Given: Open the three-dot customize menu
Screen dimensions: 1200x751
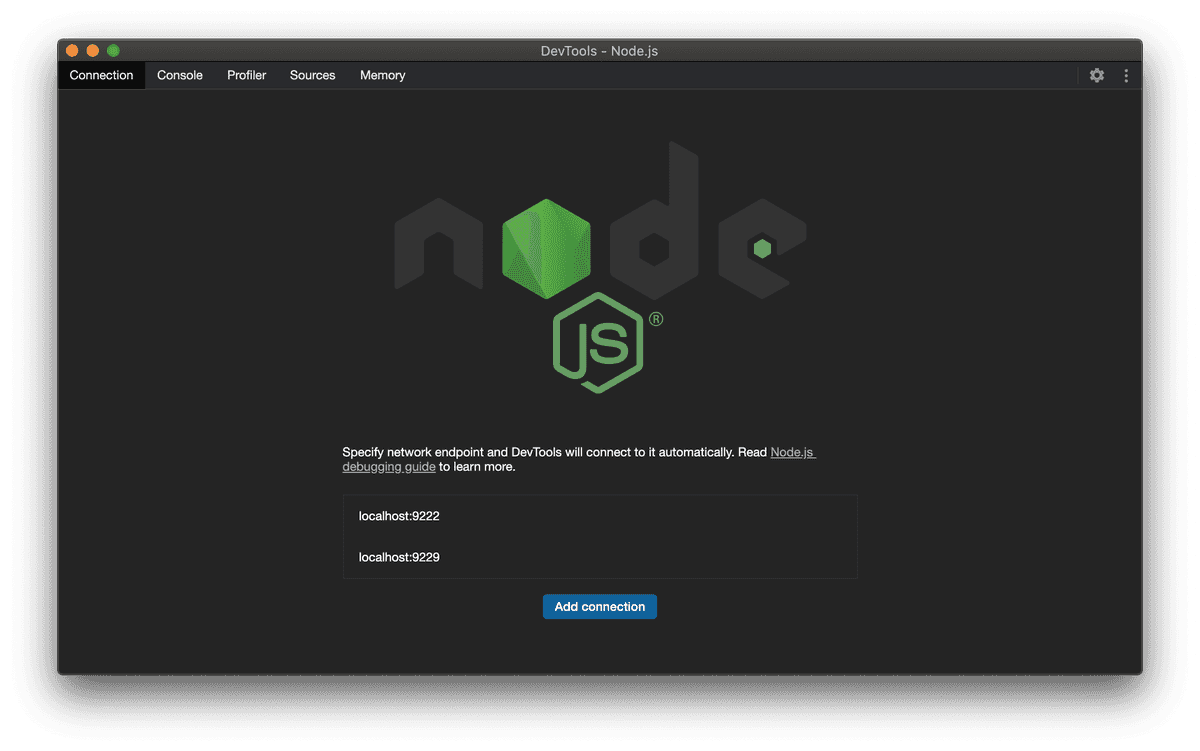Looking at the screenshot, I should click(1126, 75).
